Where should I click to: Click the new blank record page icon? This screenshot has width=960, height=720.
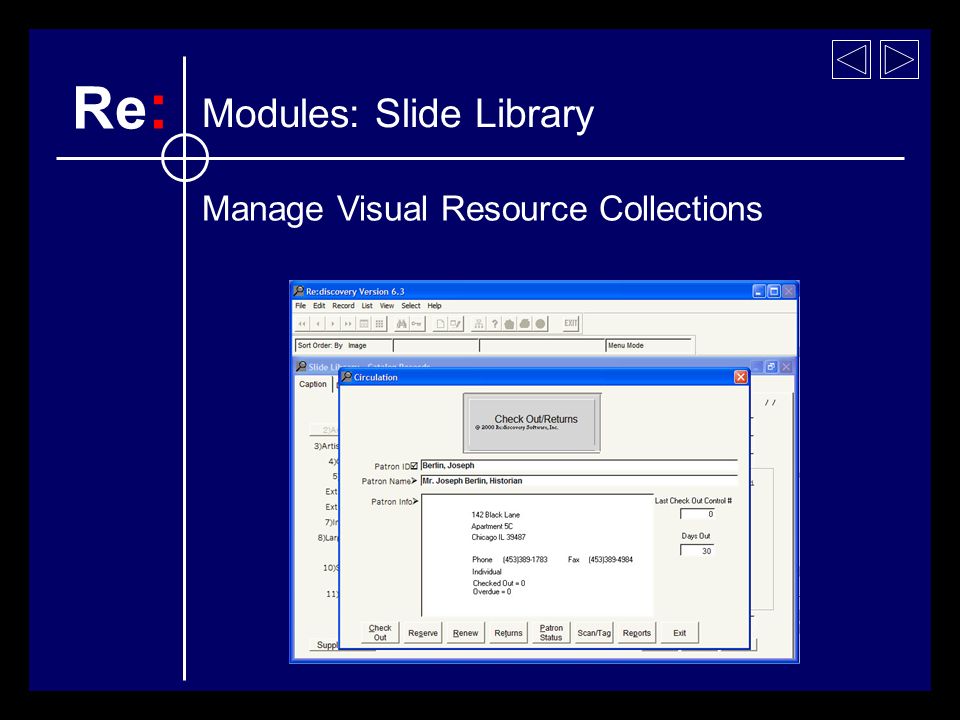click(x=440, y=324)
